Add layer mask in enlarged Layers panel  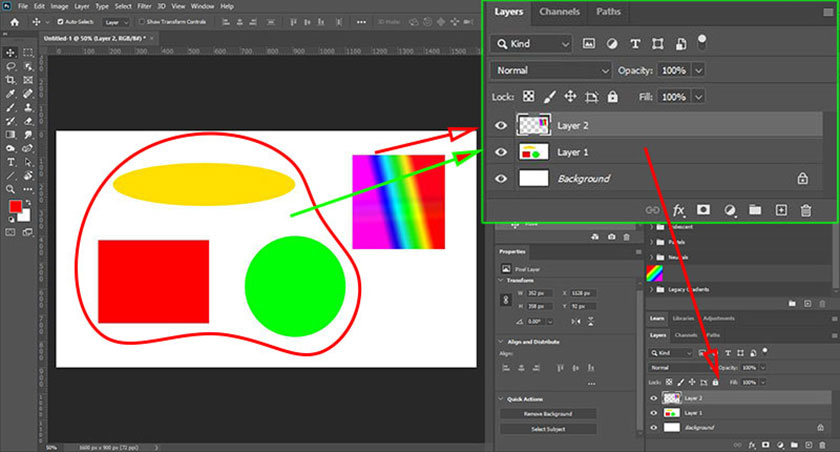click(703, 210)
